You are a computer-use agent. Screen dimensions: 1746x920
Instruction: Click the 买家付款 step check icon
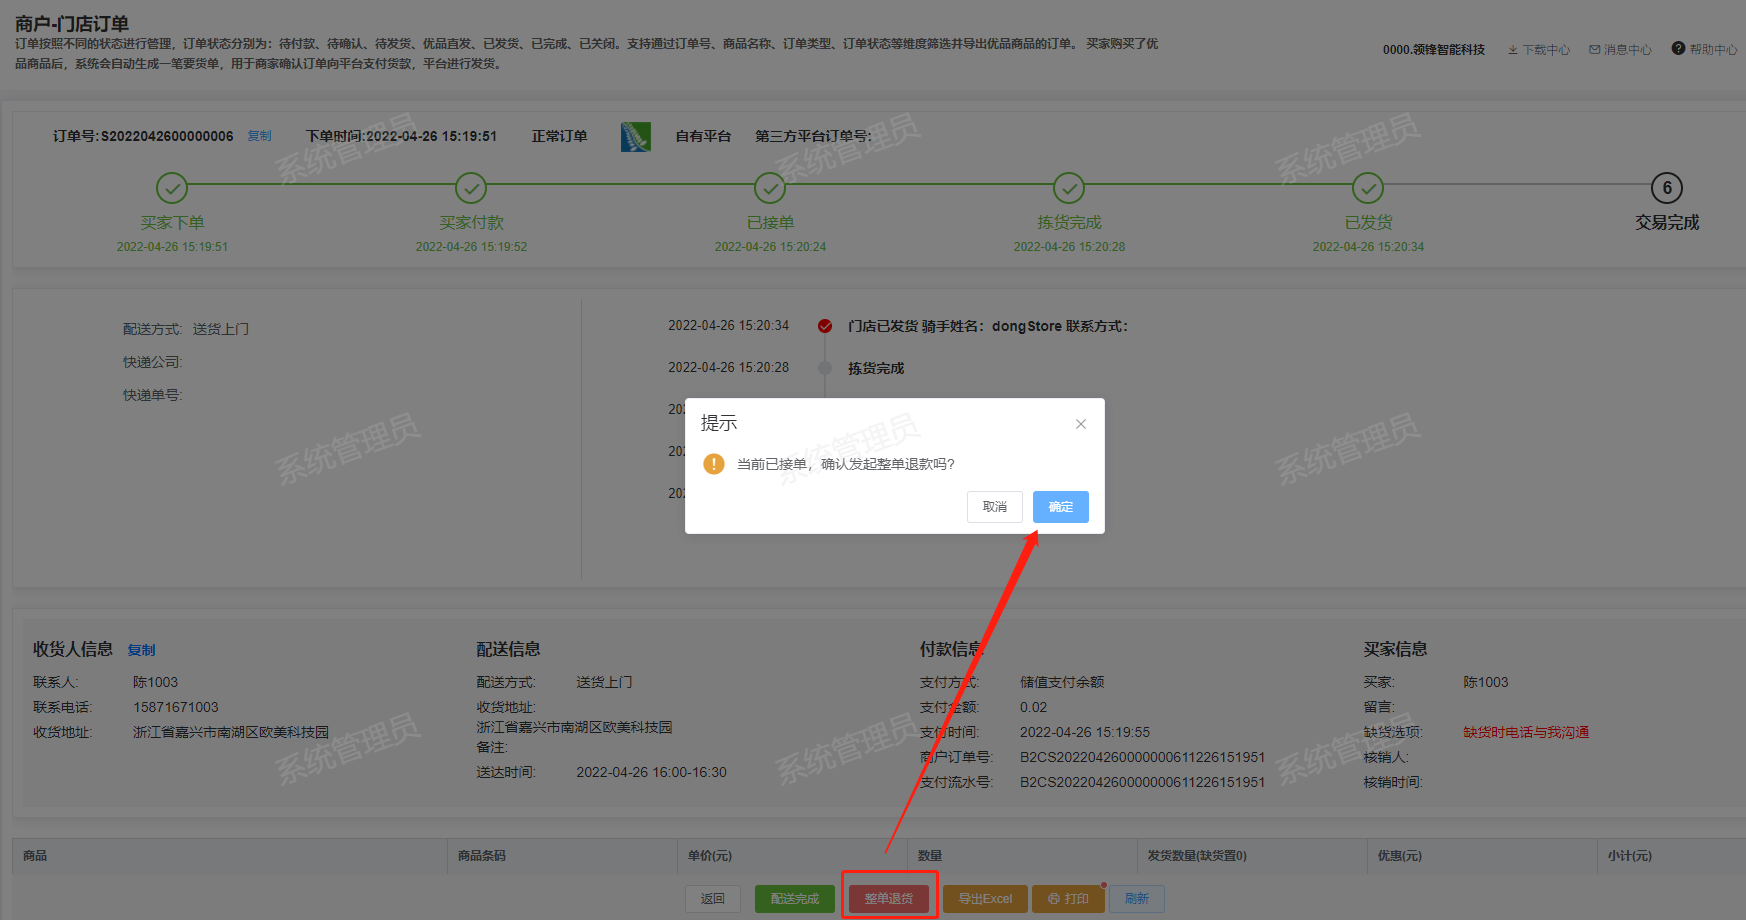coord(471,188)
